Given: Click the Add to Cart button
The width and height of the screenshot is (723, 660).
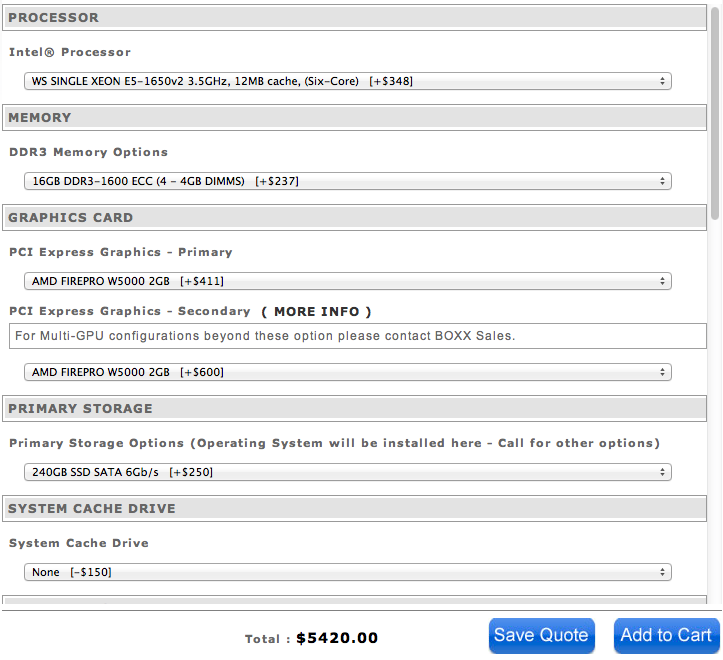Looking at the screenshot, I should point(666,636).
